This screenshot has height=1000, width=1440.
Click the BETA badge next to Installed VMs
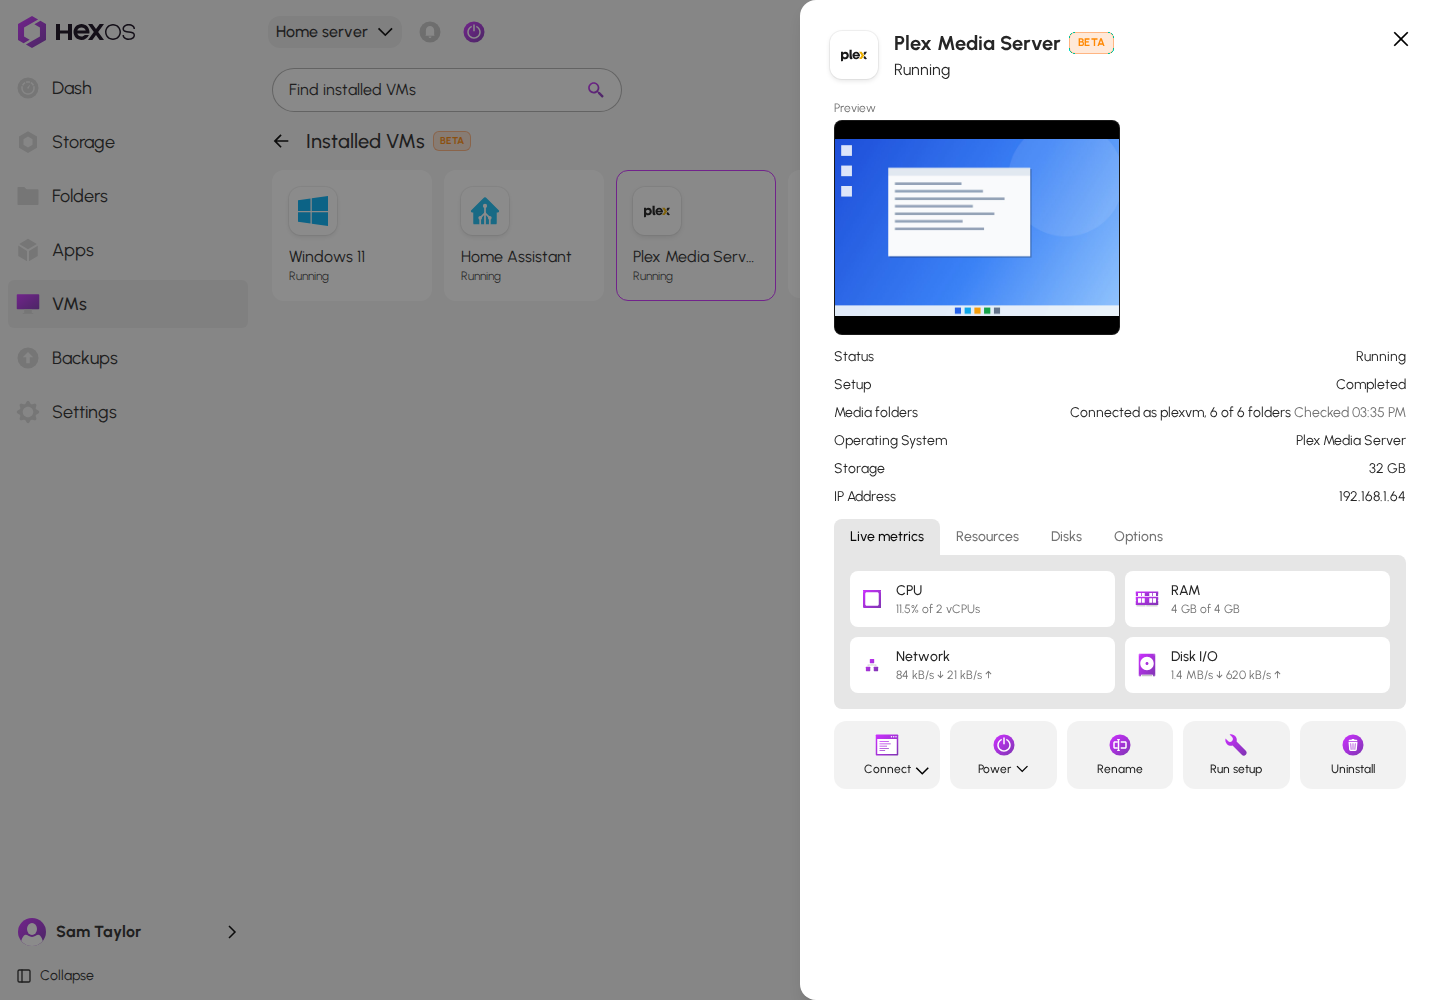(x=452, y=141)
